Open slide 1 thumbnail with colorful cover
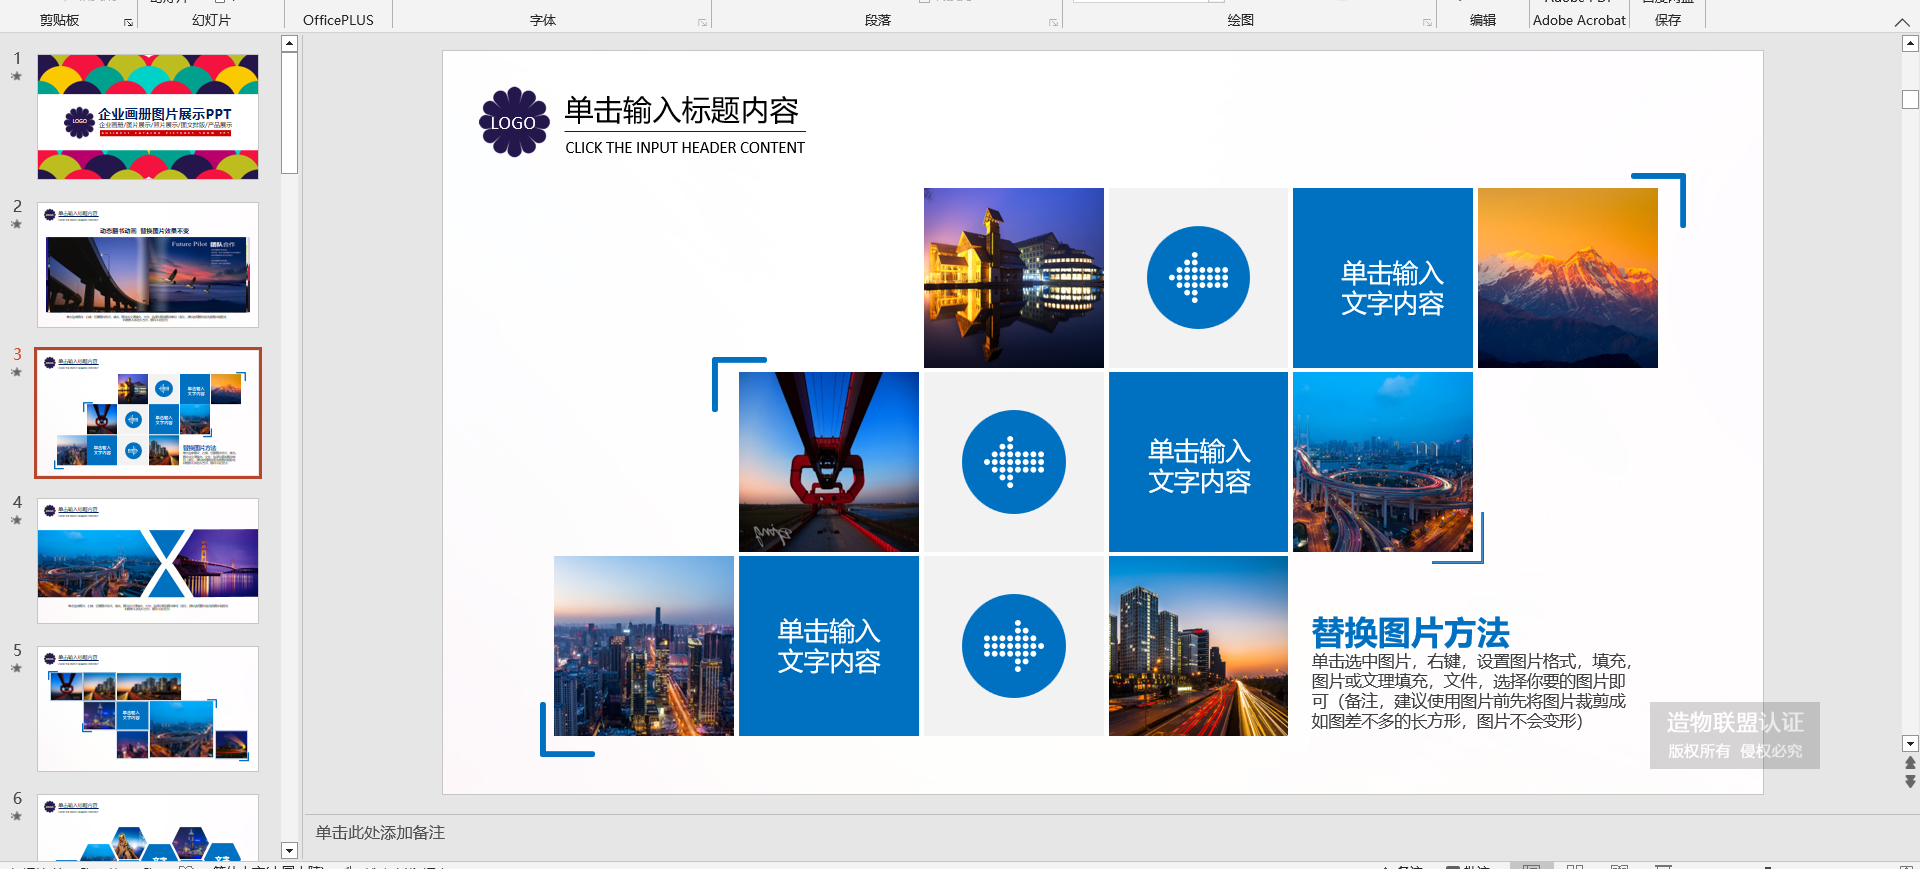 (x=148, y=117)
